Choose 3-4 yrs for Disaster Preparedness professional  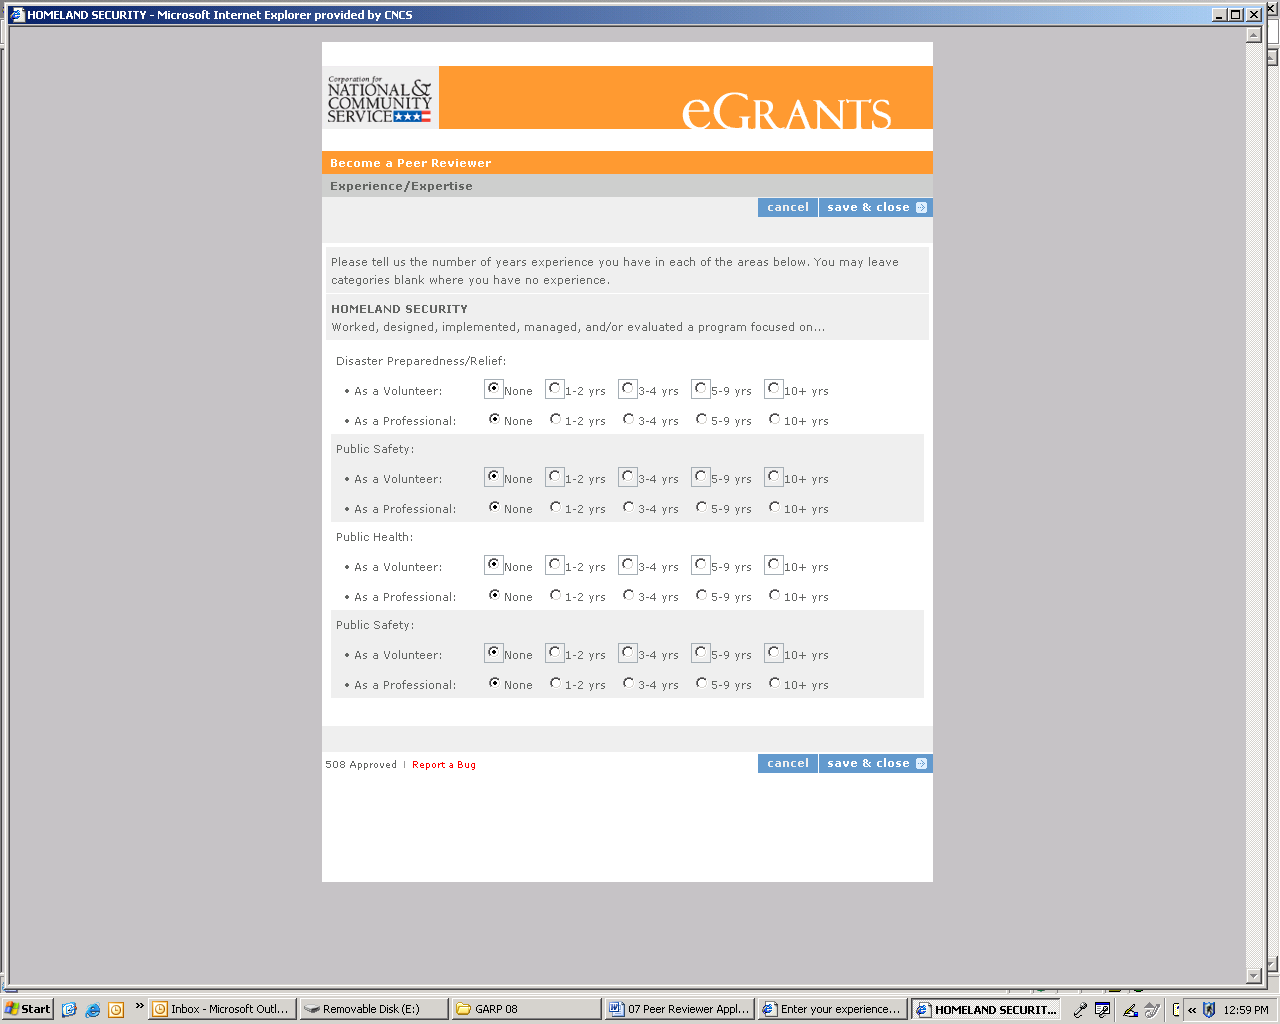pyautogui.click(x=628, y=419)
